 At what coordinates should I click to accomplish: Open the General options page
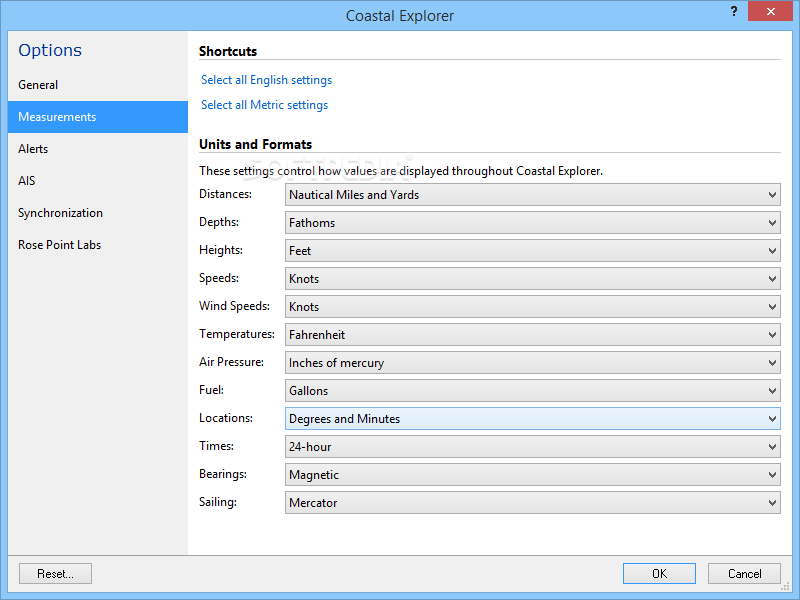pos(97,85)
